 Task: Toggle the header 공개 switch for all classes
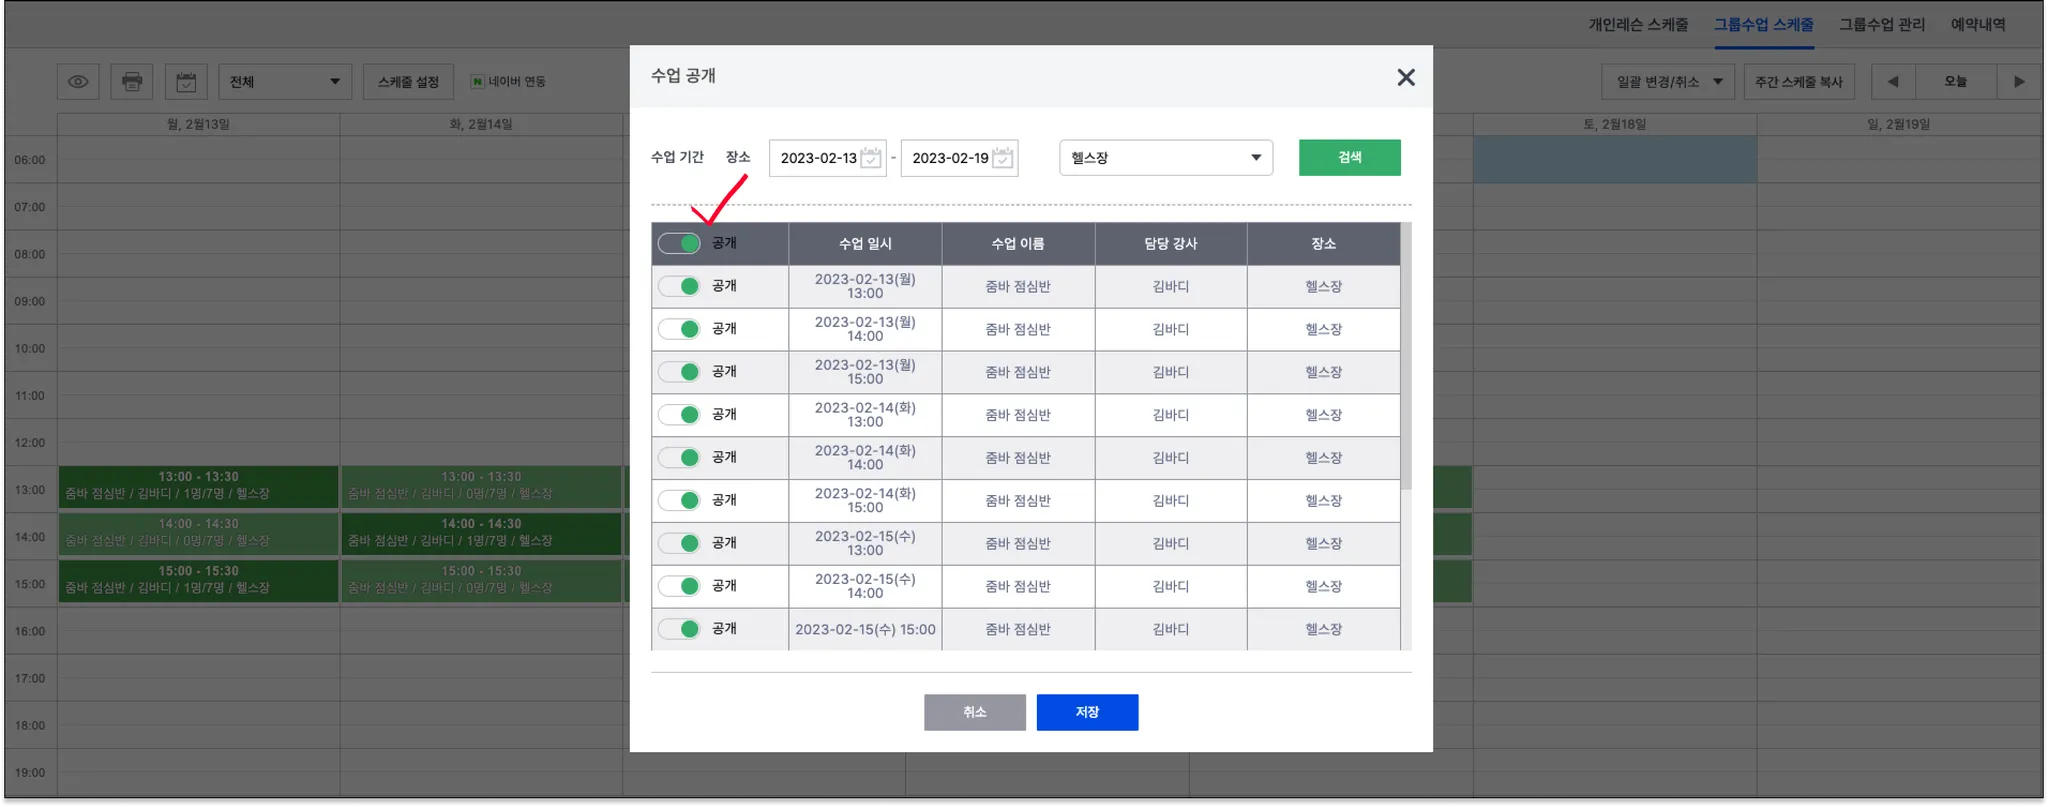(679, 243)
